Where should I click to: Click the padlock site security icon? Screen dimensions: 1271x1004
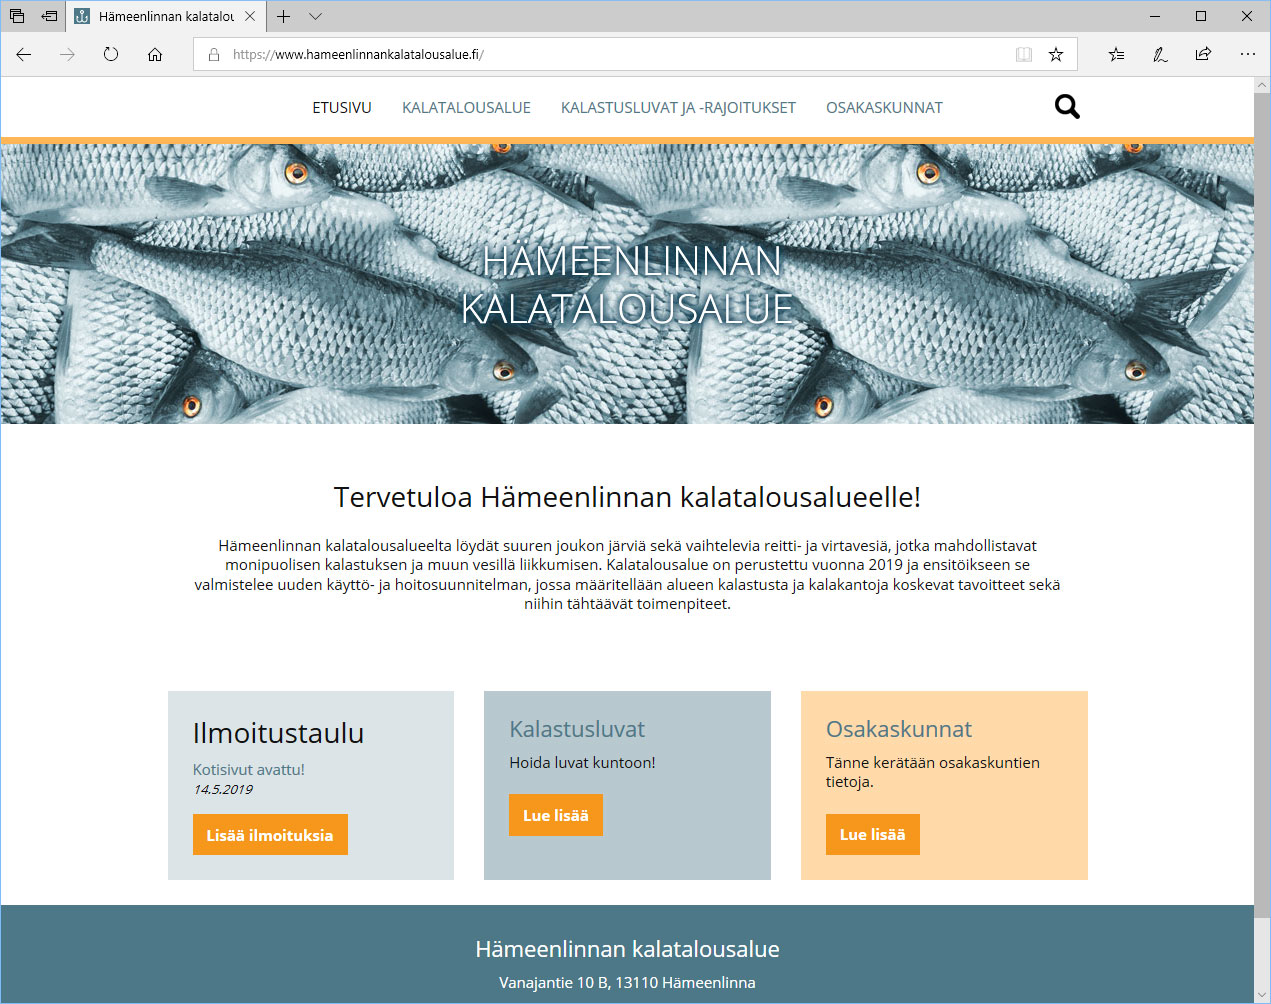tap(213, 55)
